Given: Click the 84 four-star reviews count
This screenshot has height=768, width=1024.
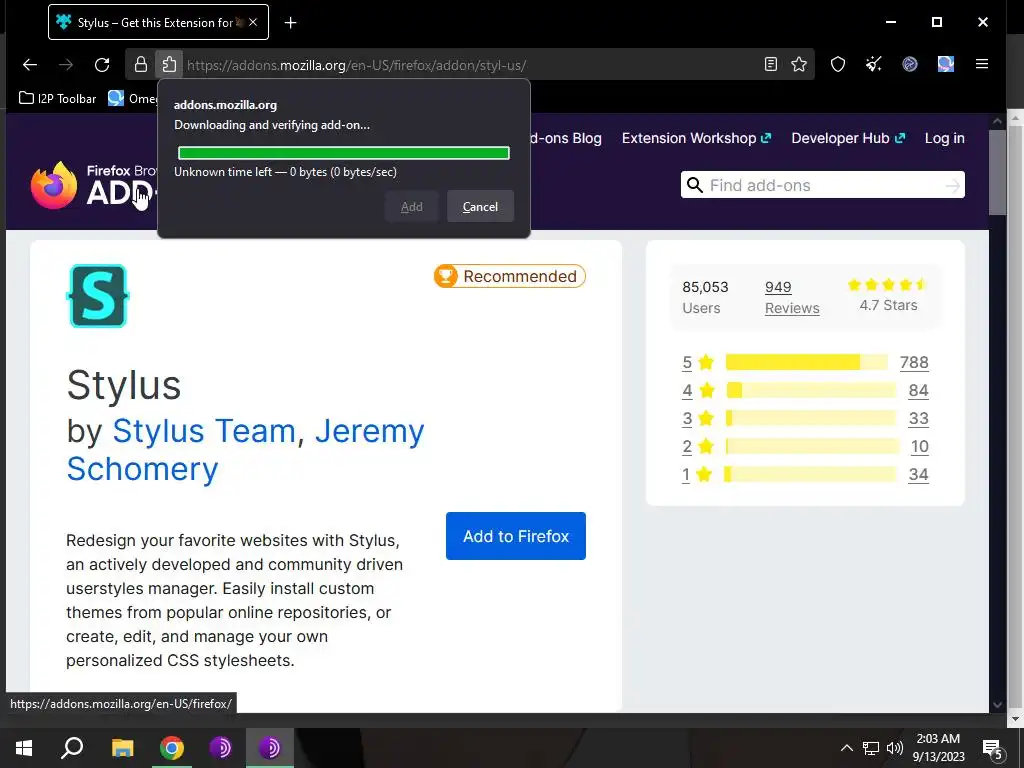Looking at the screenshot, I should pyautogui.click(x=918, y=391).
